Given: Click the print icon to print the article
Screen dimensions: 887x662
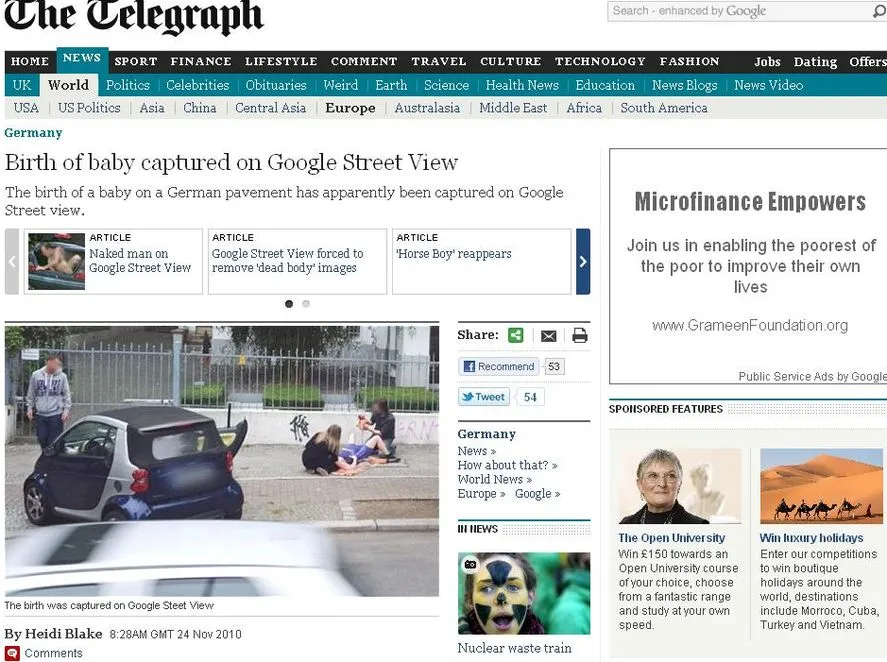Looking at the screenshot, I should [580, 335].
